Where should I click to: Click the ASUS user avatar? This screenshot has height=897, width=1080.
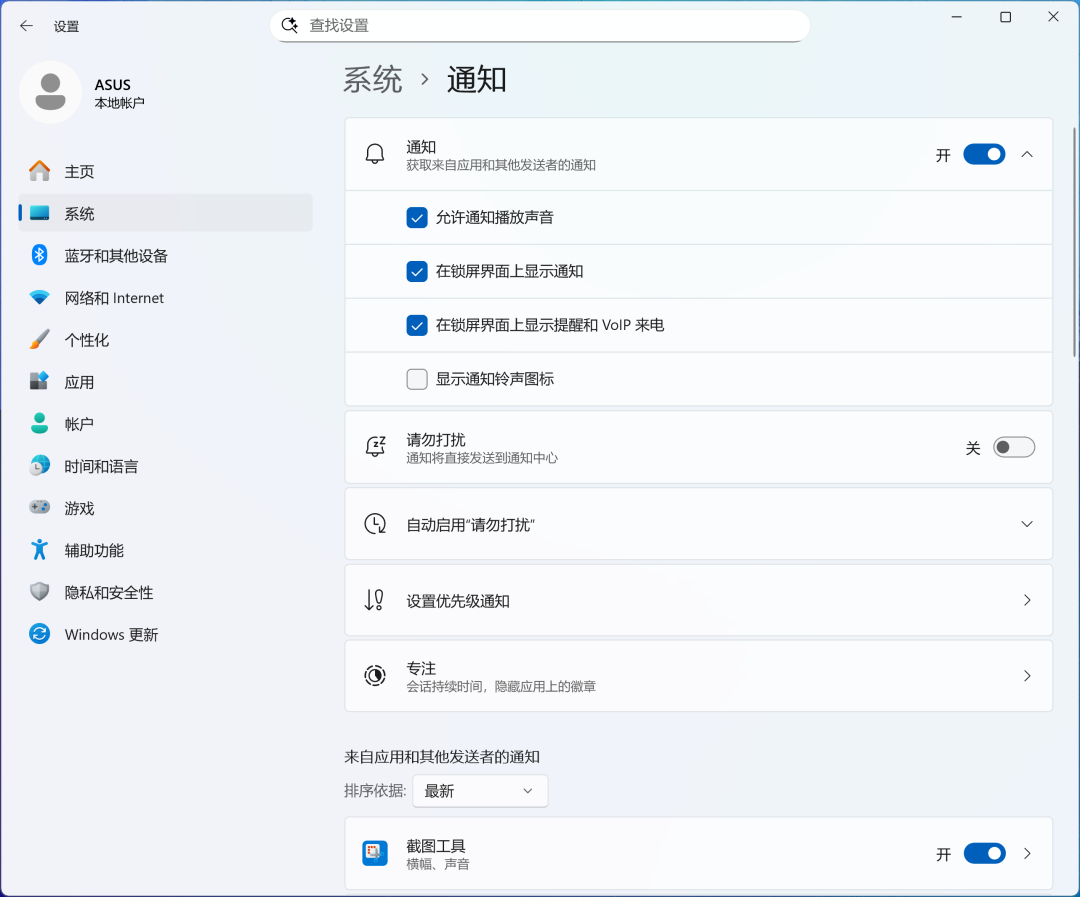[50, 92]
